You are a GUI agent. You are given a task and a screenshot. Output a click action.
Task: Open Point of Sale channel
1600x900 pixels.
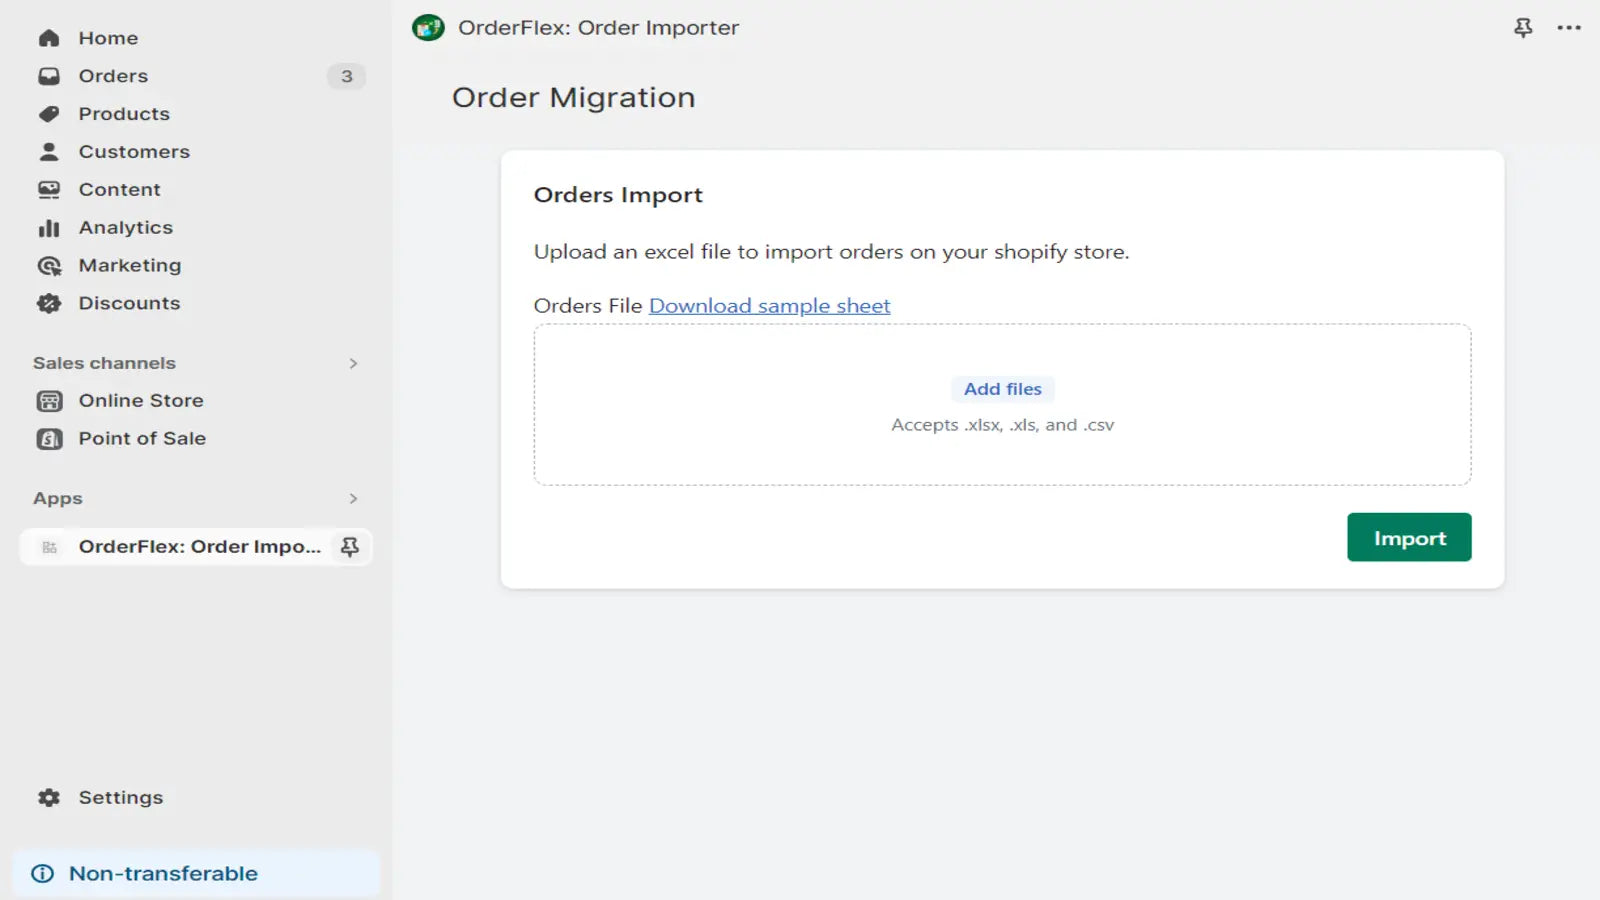(142, 439)
